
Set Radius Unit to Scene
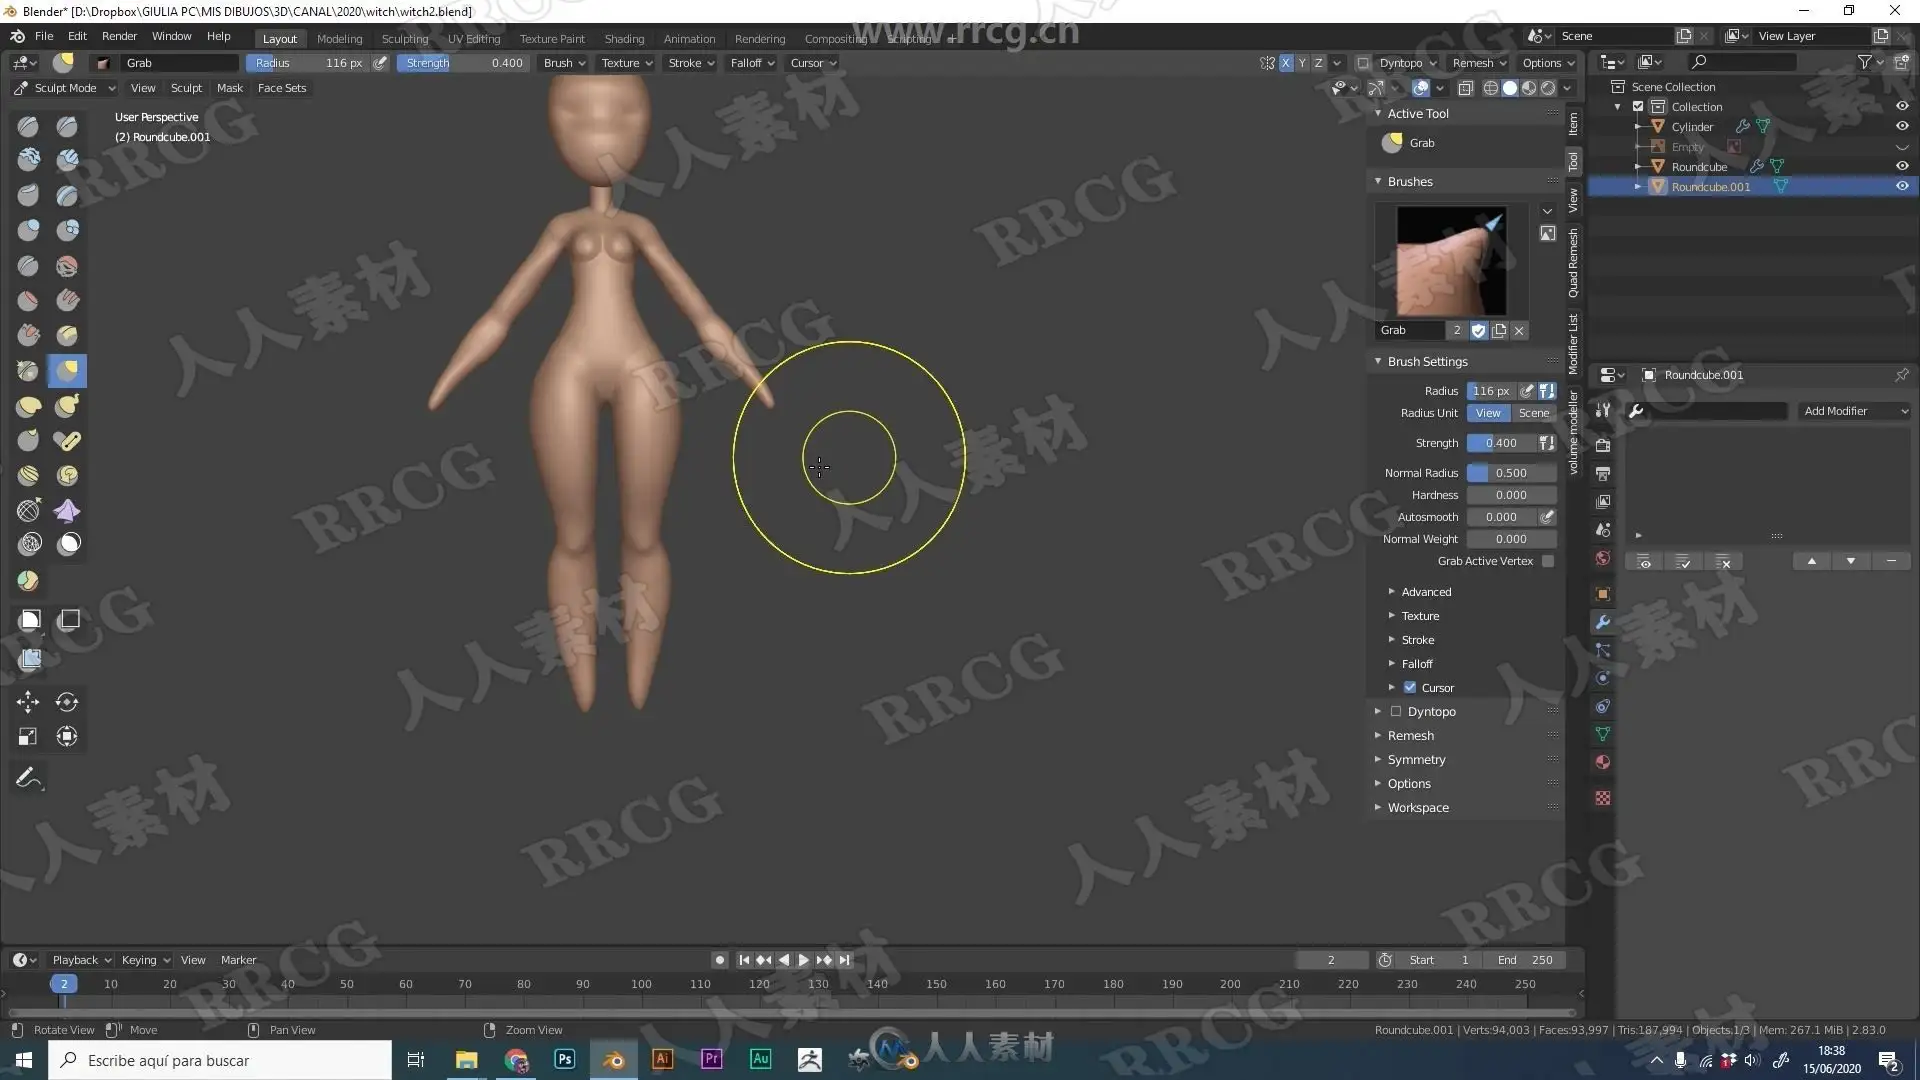(1533, 413)
